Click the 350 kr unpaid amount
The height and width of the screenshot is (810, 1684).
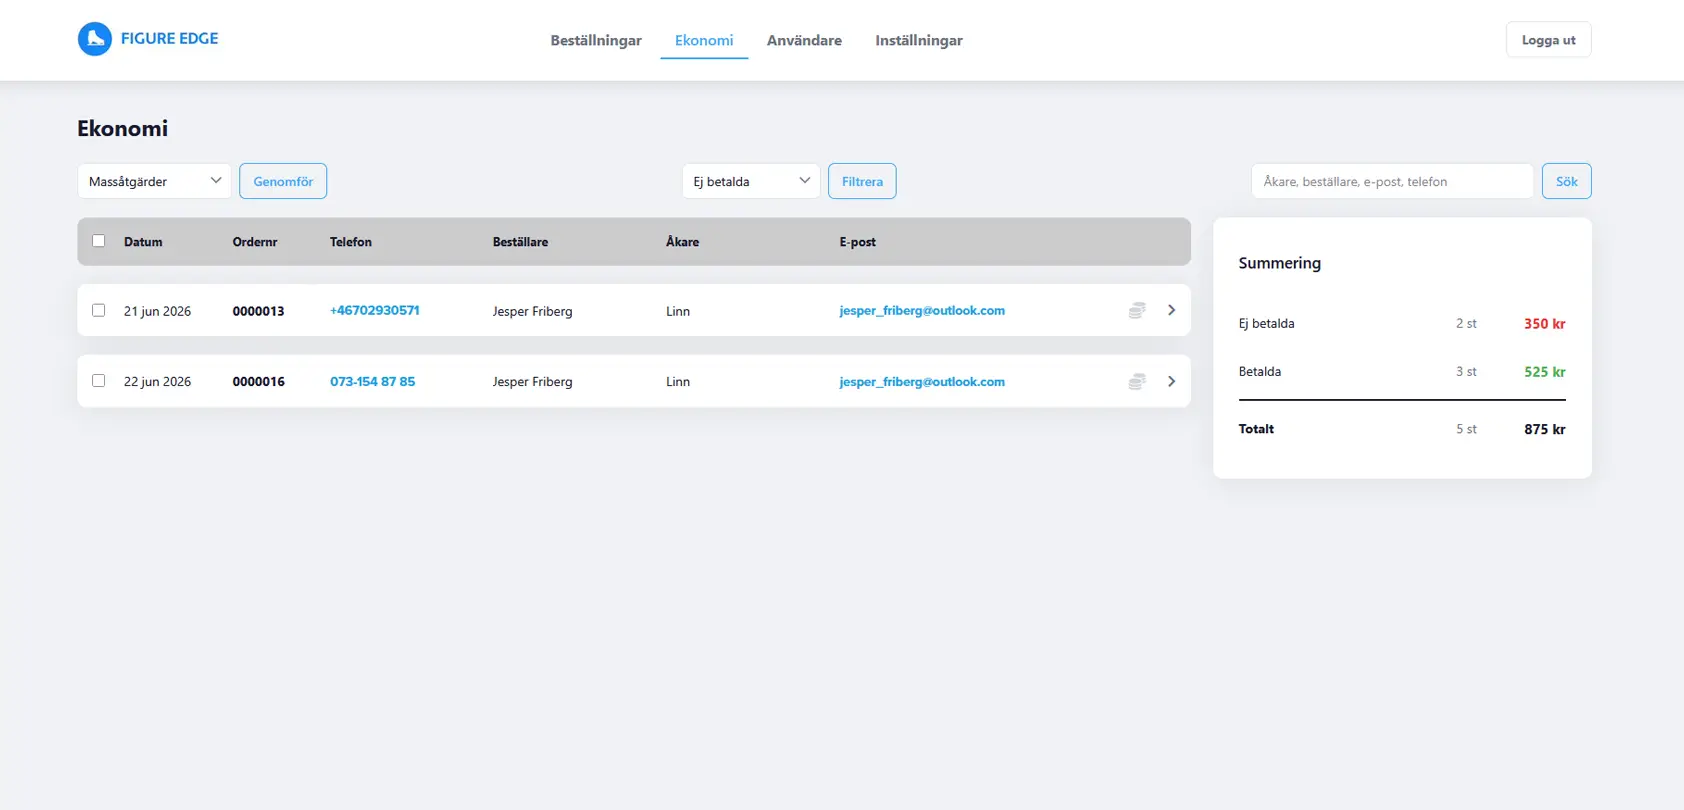coord(1544,323)
